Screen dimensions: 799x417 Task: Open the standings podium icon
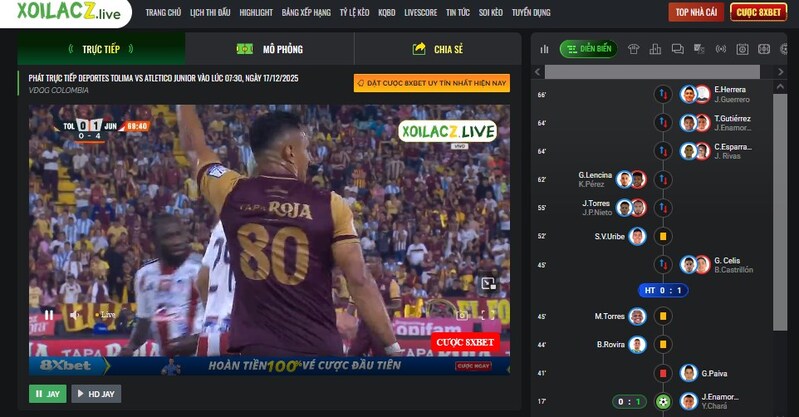point(655,49)
